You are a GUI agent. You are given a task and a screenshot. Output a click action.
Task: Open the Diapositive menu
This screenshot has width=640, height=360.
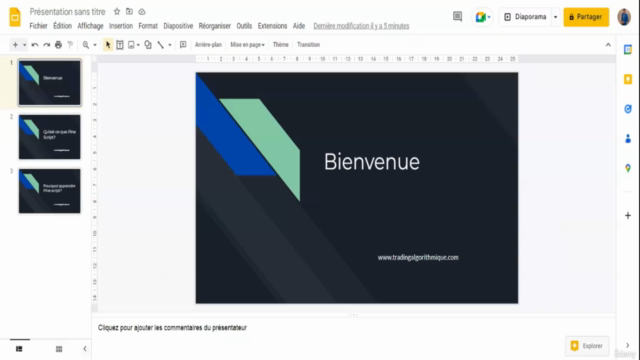coord(178,26)
